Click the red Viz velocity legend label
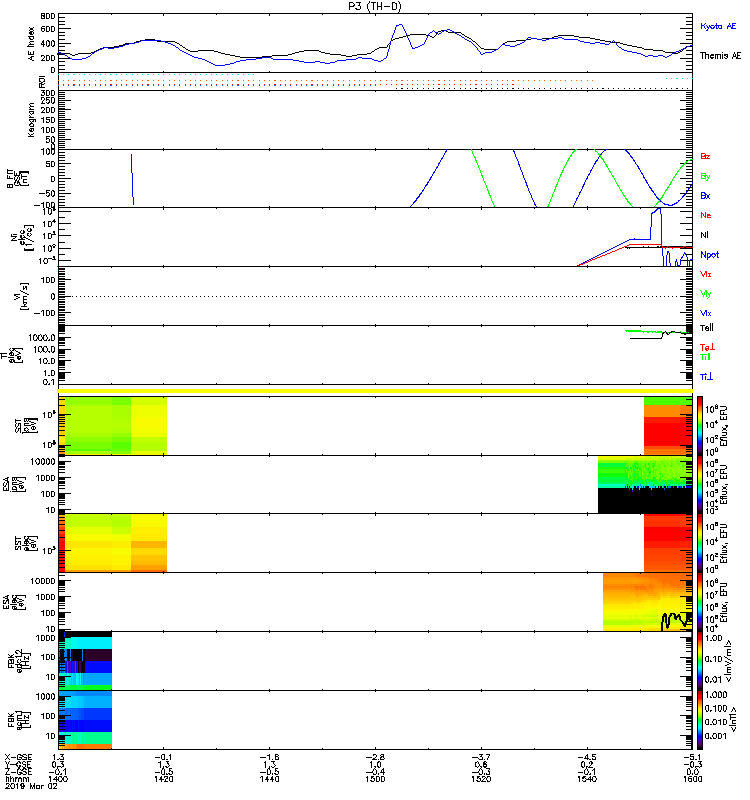Viewport: 750px width, 800px height. click(705, 274)
